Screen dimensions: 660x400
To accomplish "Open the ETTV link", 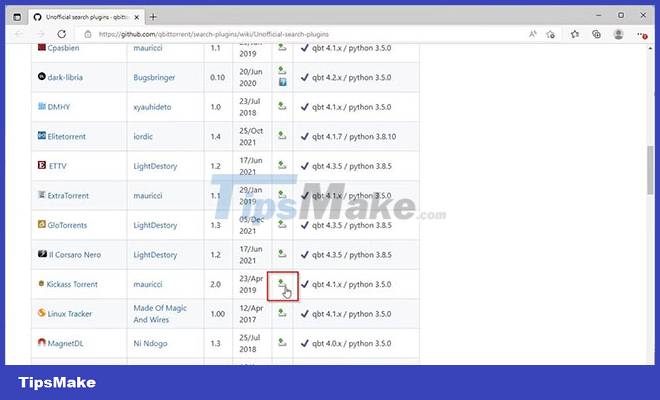I will point(58,166).
